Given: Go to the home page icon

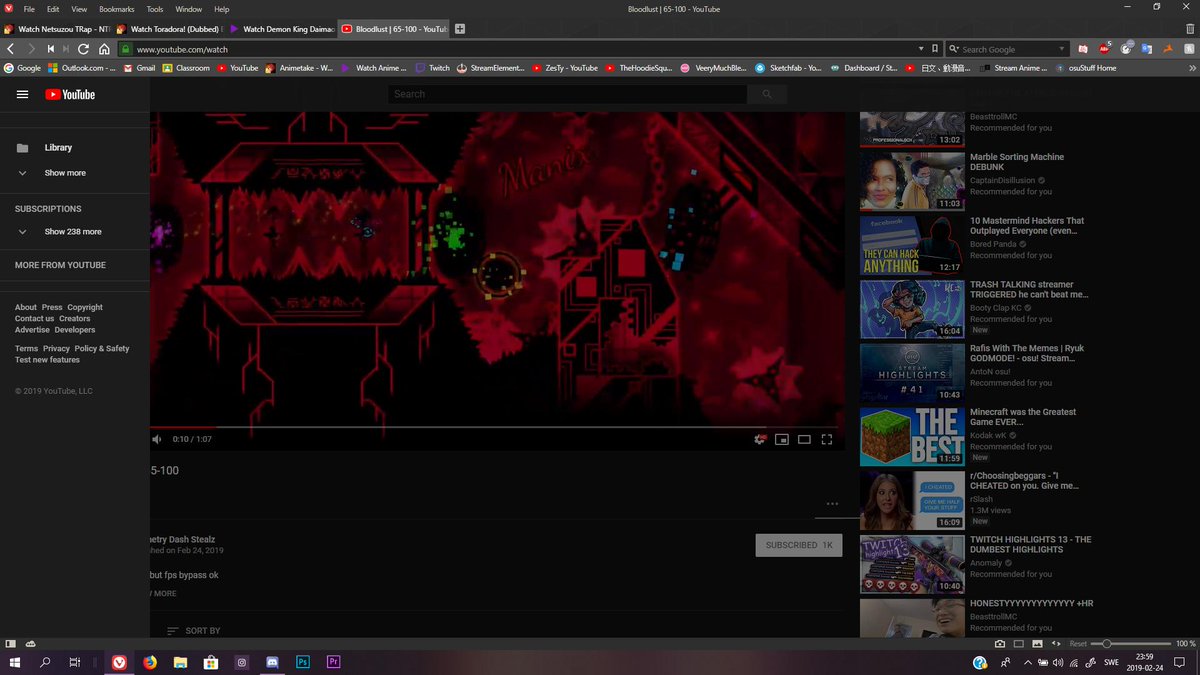Looking at the screenshot, I should point(104,48).
